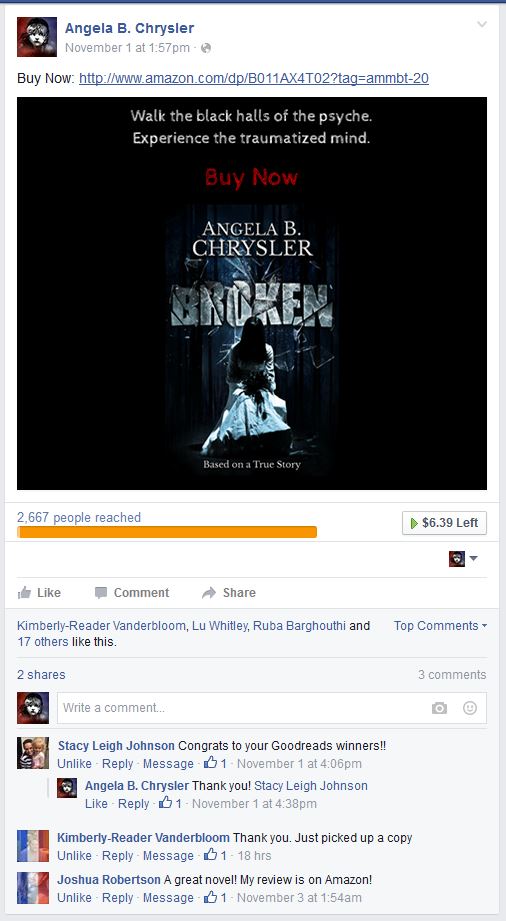Open Angela B. Chrysler's profile picture
This screenshot has width=506, height=921.
(36, 36)
